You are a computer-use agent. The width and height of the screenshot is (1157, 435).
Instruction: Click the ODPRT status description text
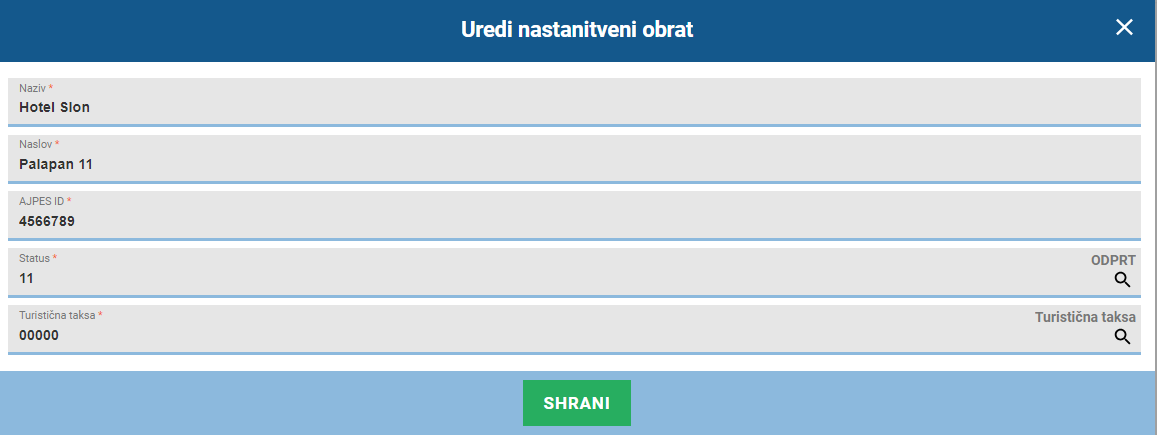[1113, 260]
